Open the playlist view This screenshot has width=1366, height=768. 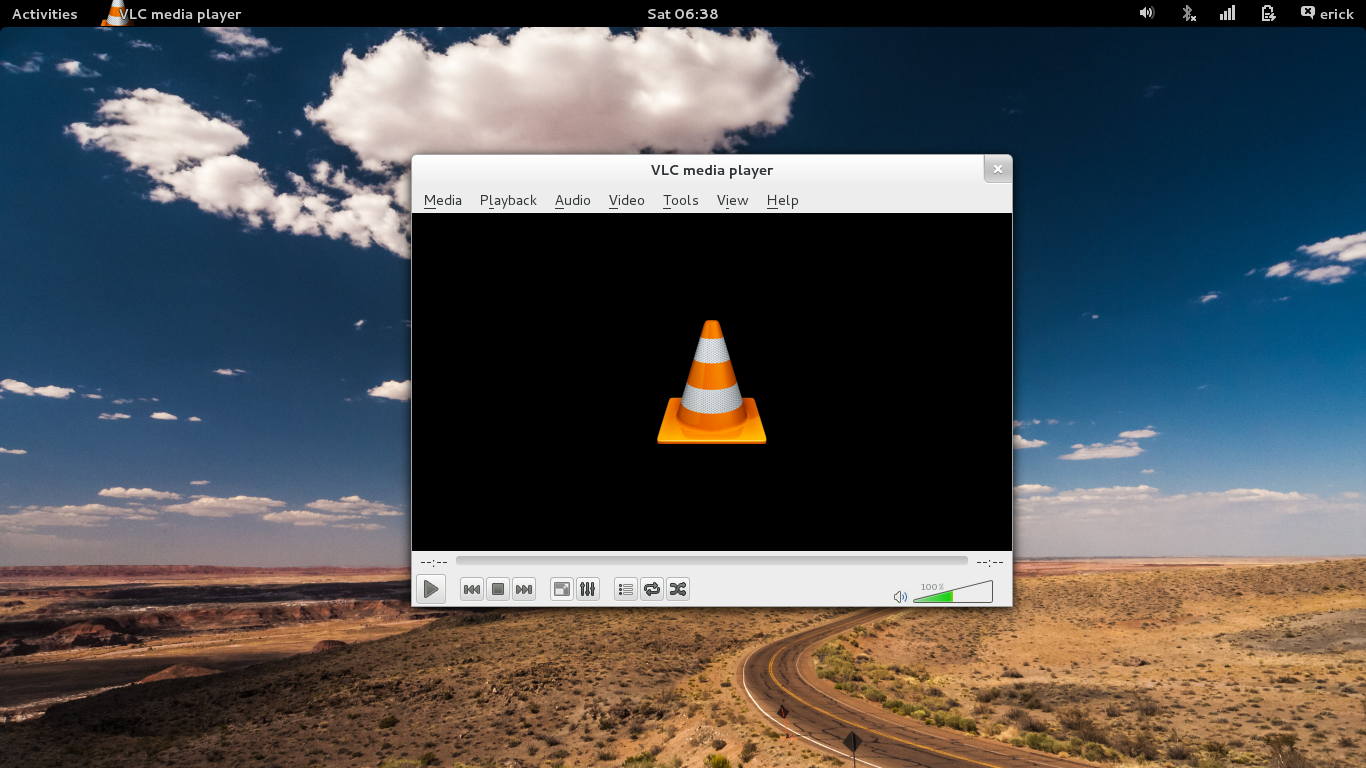626,589
